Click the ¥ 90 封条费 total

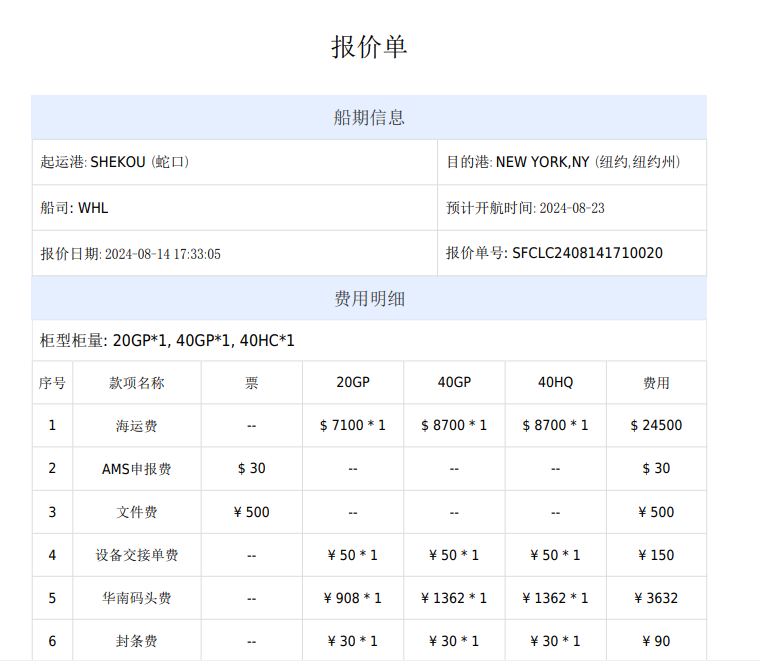click(656, 641)
